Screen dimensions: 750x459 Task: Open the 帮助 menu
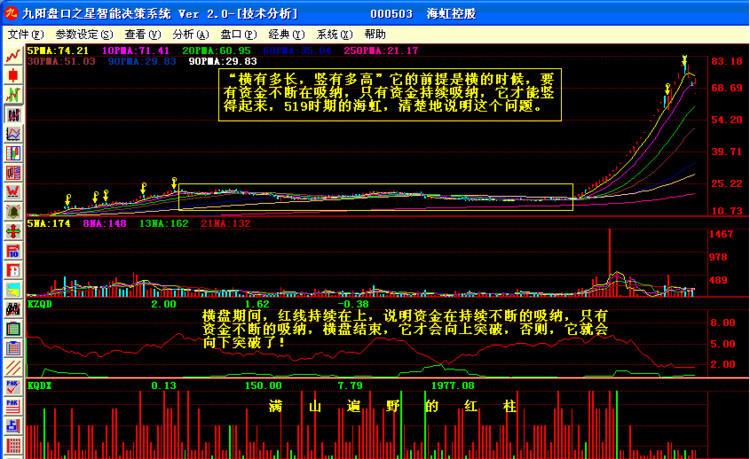pos(375,34)
